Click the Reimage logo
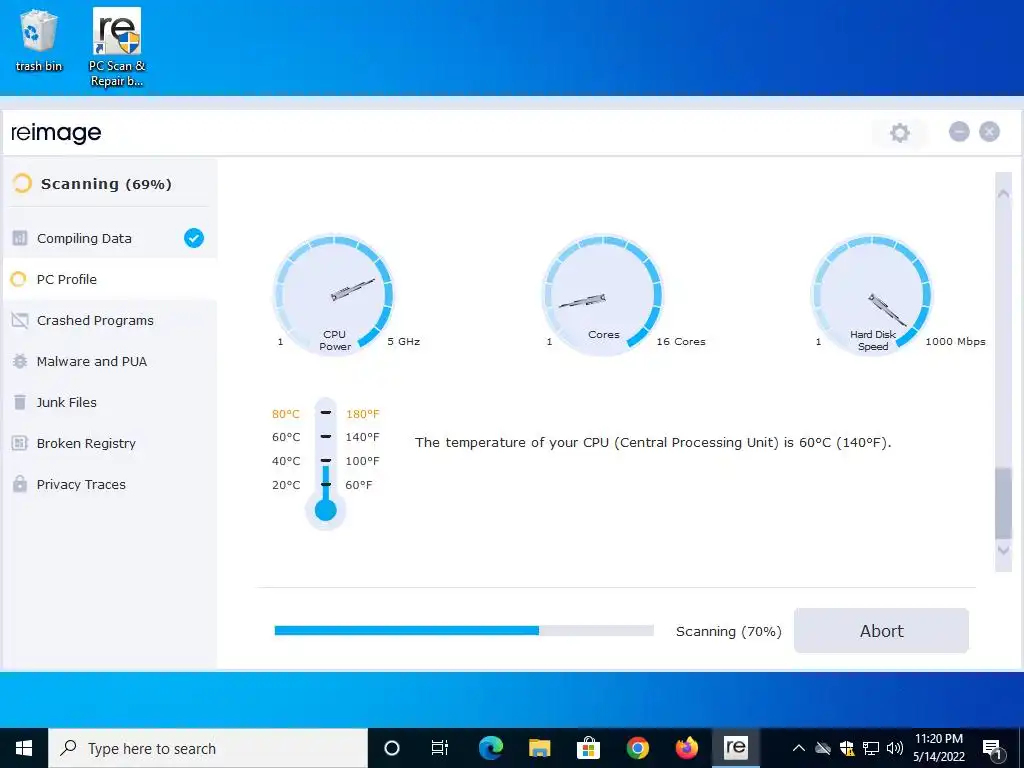The image size is (1024, 768). (x=56, y=133)
